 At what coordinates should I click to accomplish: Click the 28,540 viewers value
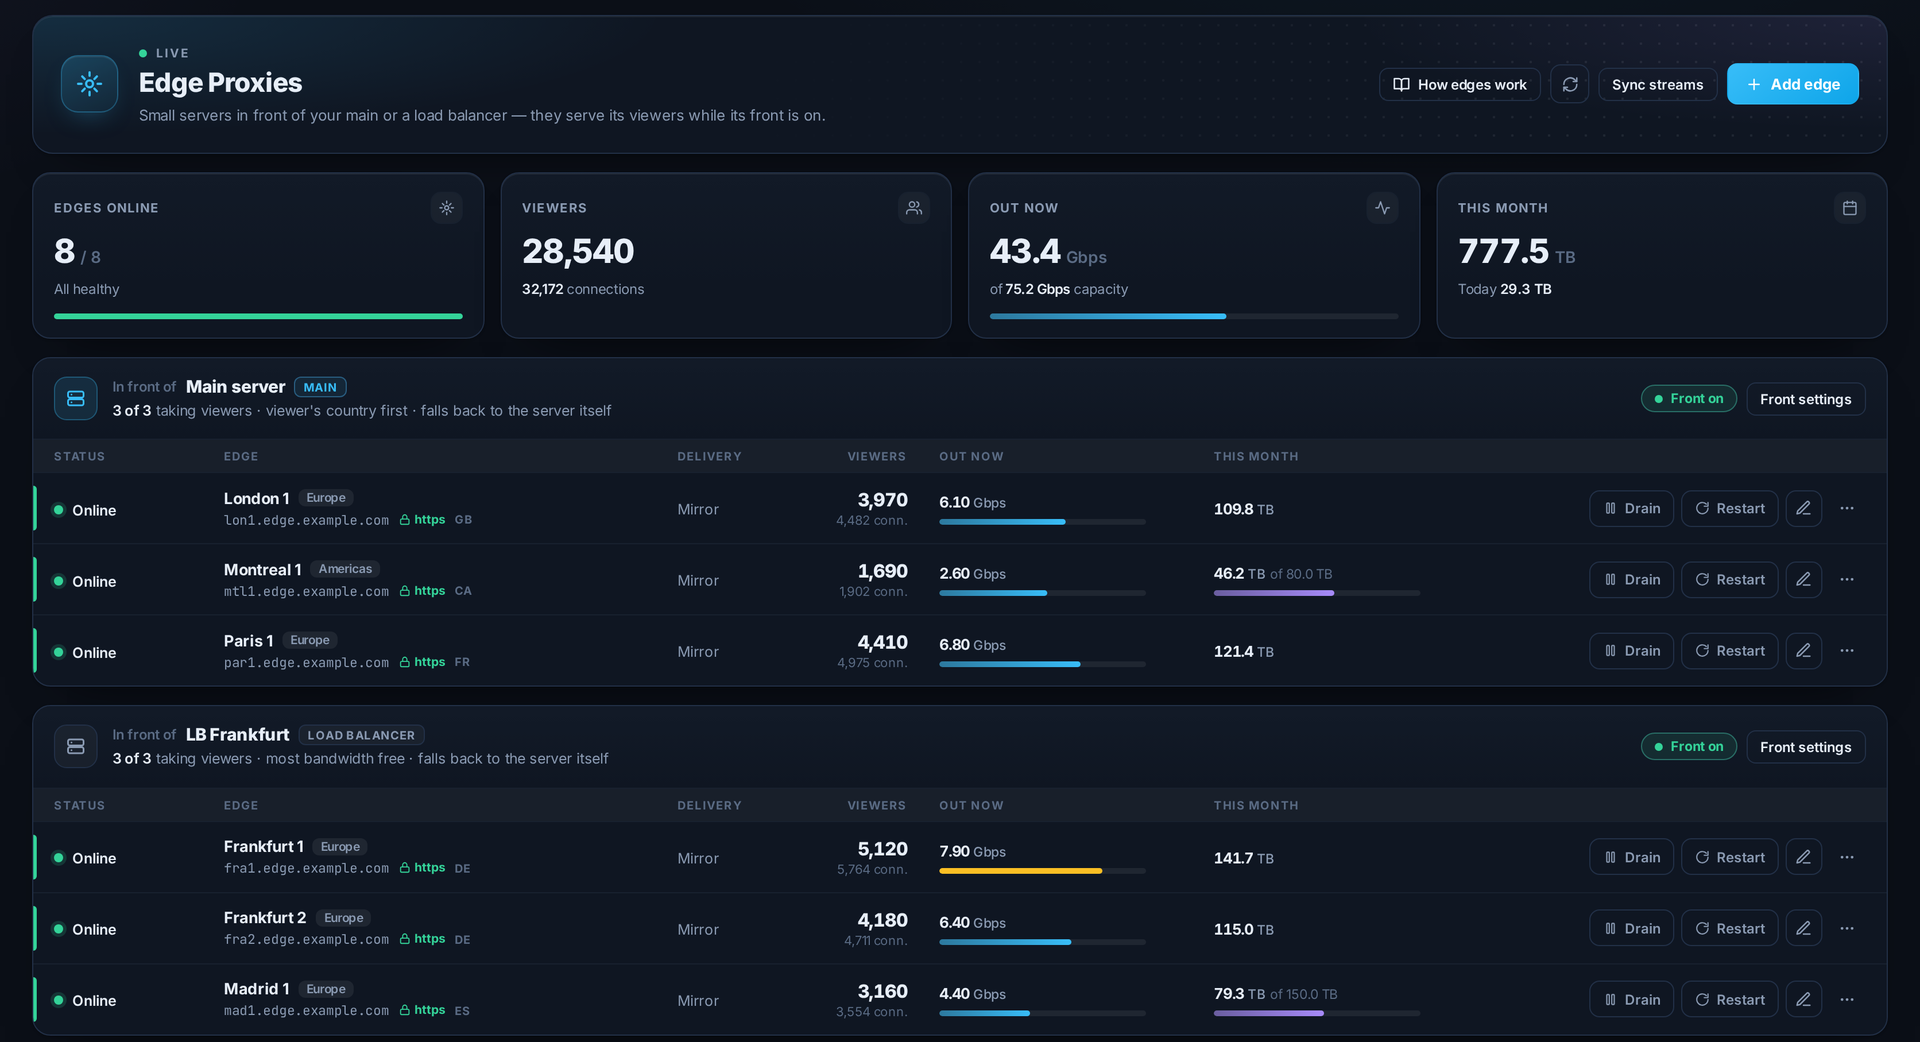(x=578, y=251)
